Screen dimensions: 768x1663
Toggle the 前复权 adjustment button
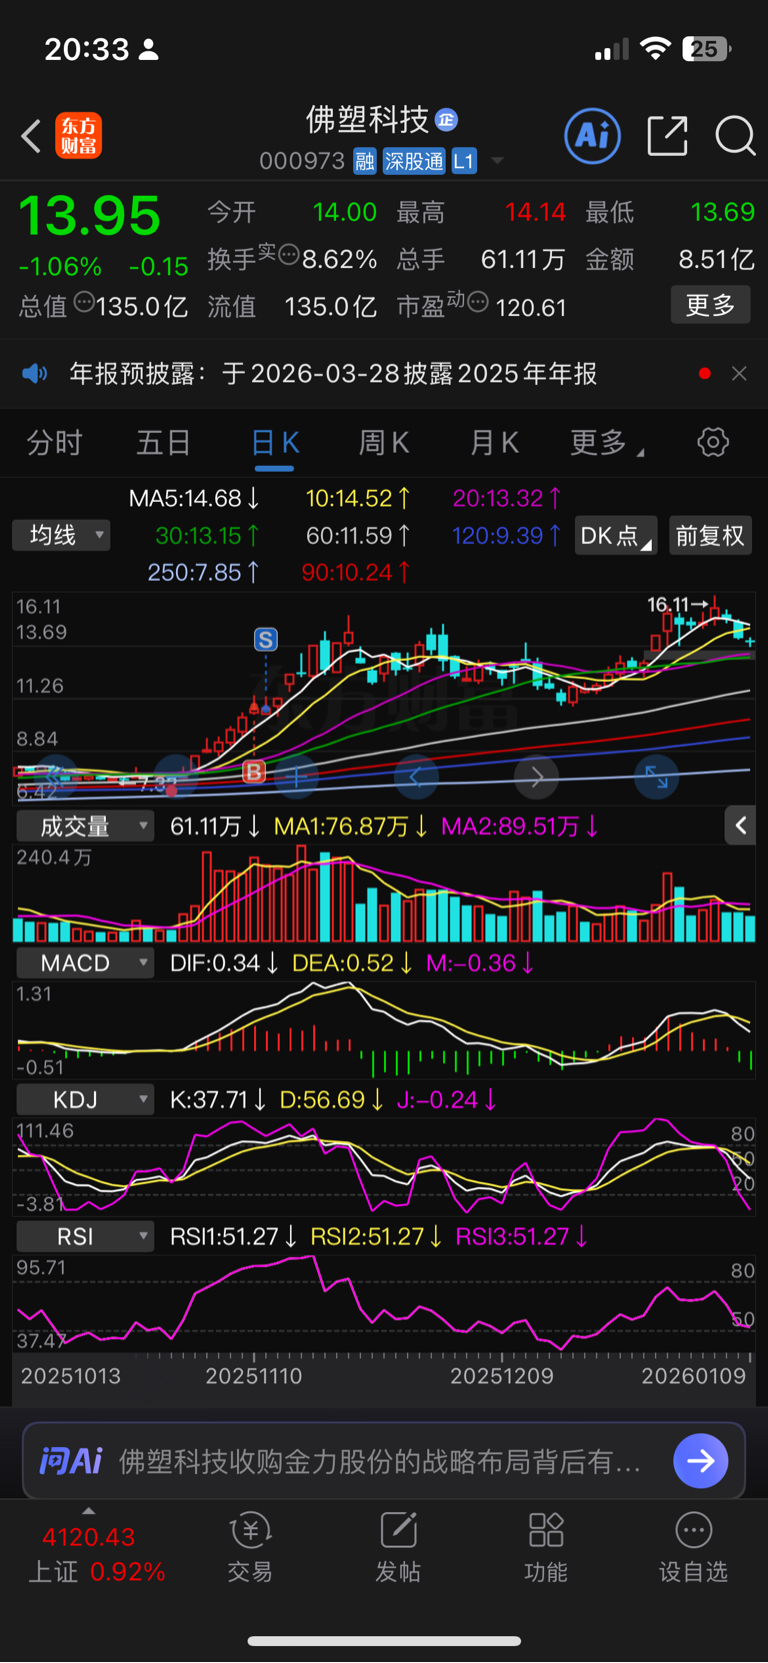[710, 536]
